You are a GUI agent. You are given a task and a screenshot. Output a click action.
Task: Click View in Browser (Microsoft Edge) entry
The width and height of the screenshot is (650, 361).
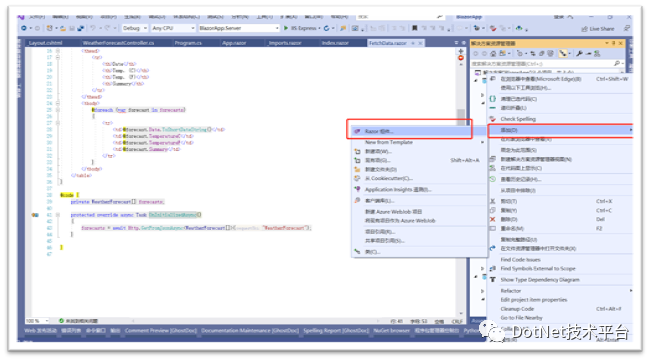pos(560,79)
